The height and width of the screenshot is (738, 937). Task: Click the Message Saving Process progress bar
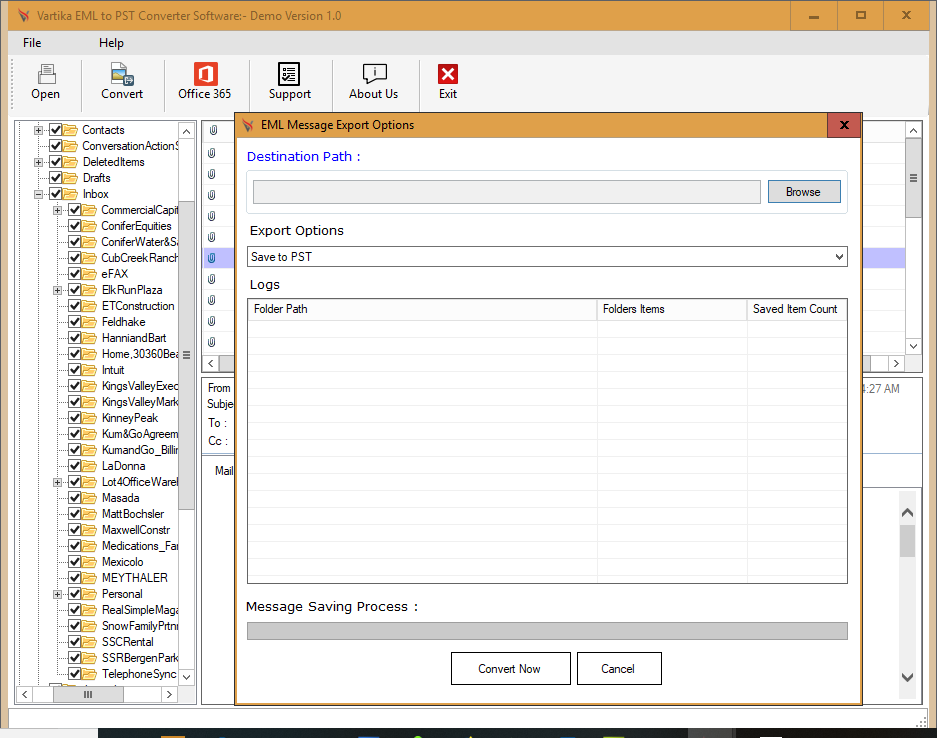point(547,631)
